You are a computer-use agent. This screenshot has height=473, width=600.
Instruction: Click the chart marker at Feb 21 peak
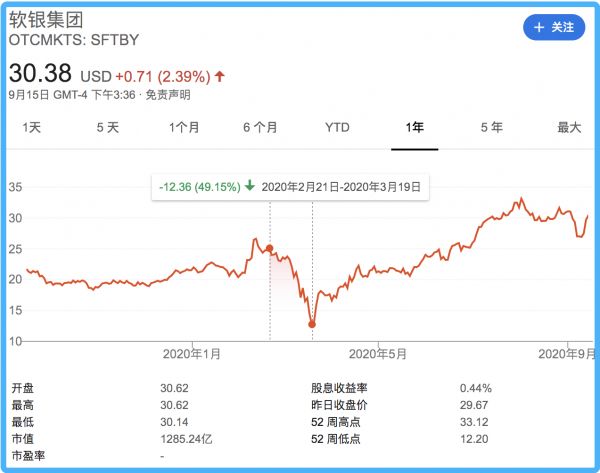click(x=270, y=247)
